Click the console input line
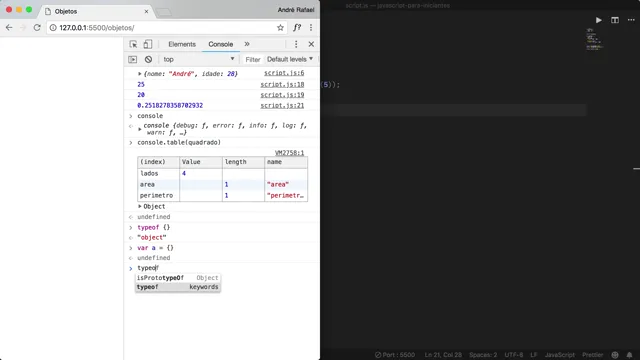The image size is (640, 360). pyautogui.click(x=222, y=268)
